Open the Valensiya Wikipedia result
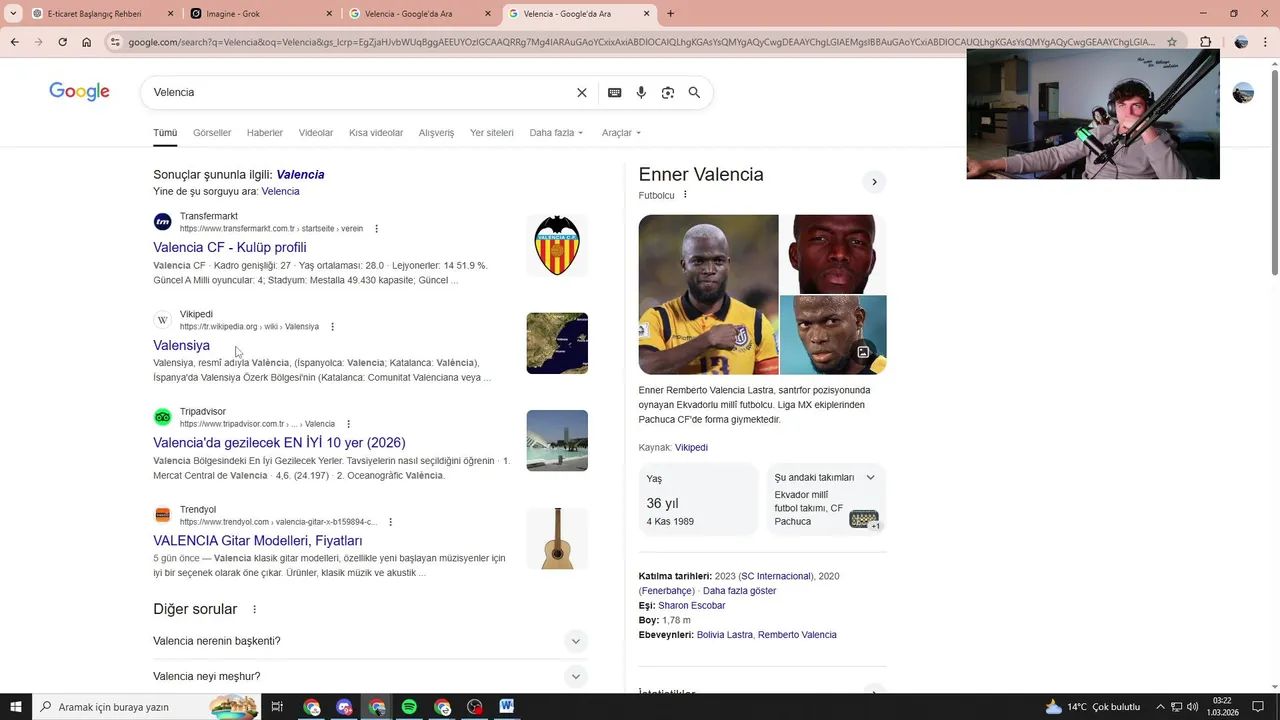Screen dimensions: 1280x720 pos(181,345)
